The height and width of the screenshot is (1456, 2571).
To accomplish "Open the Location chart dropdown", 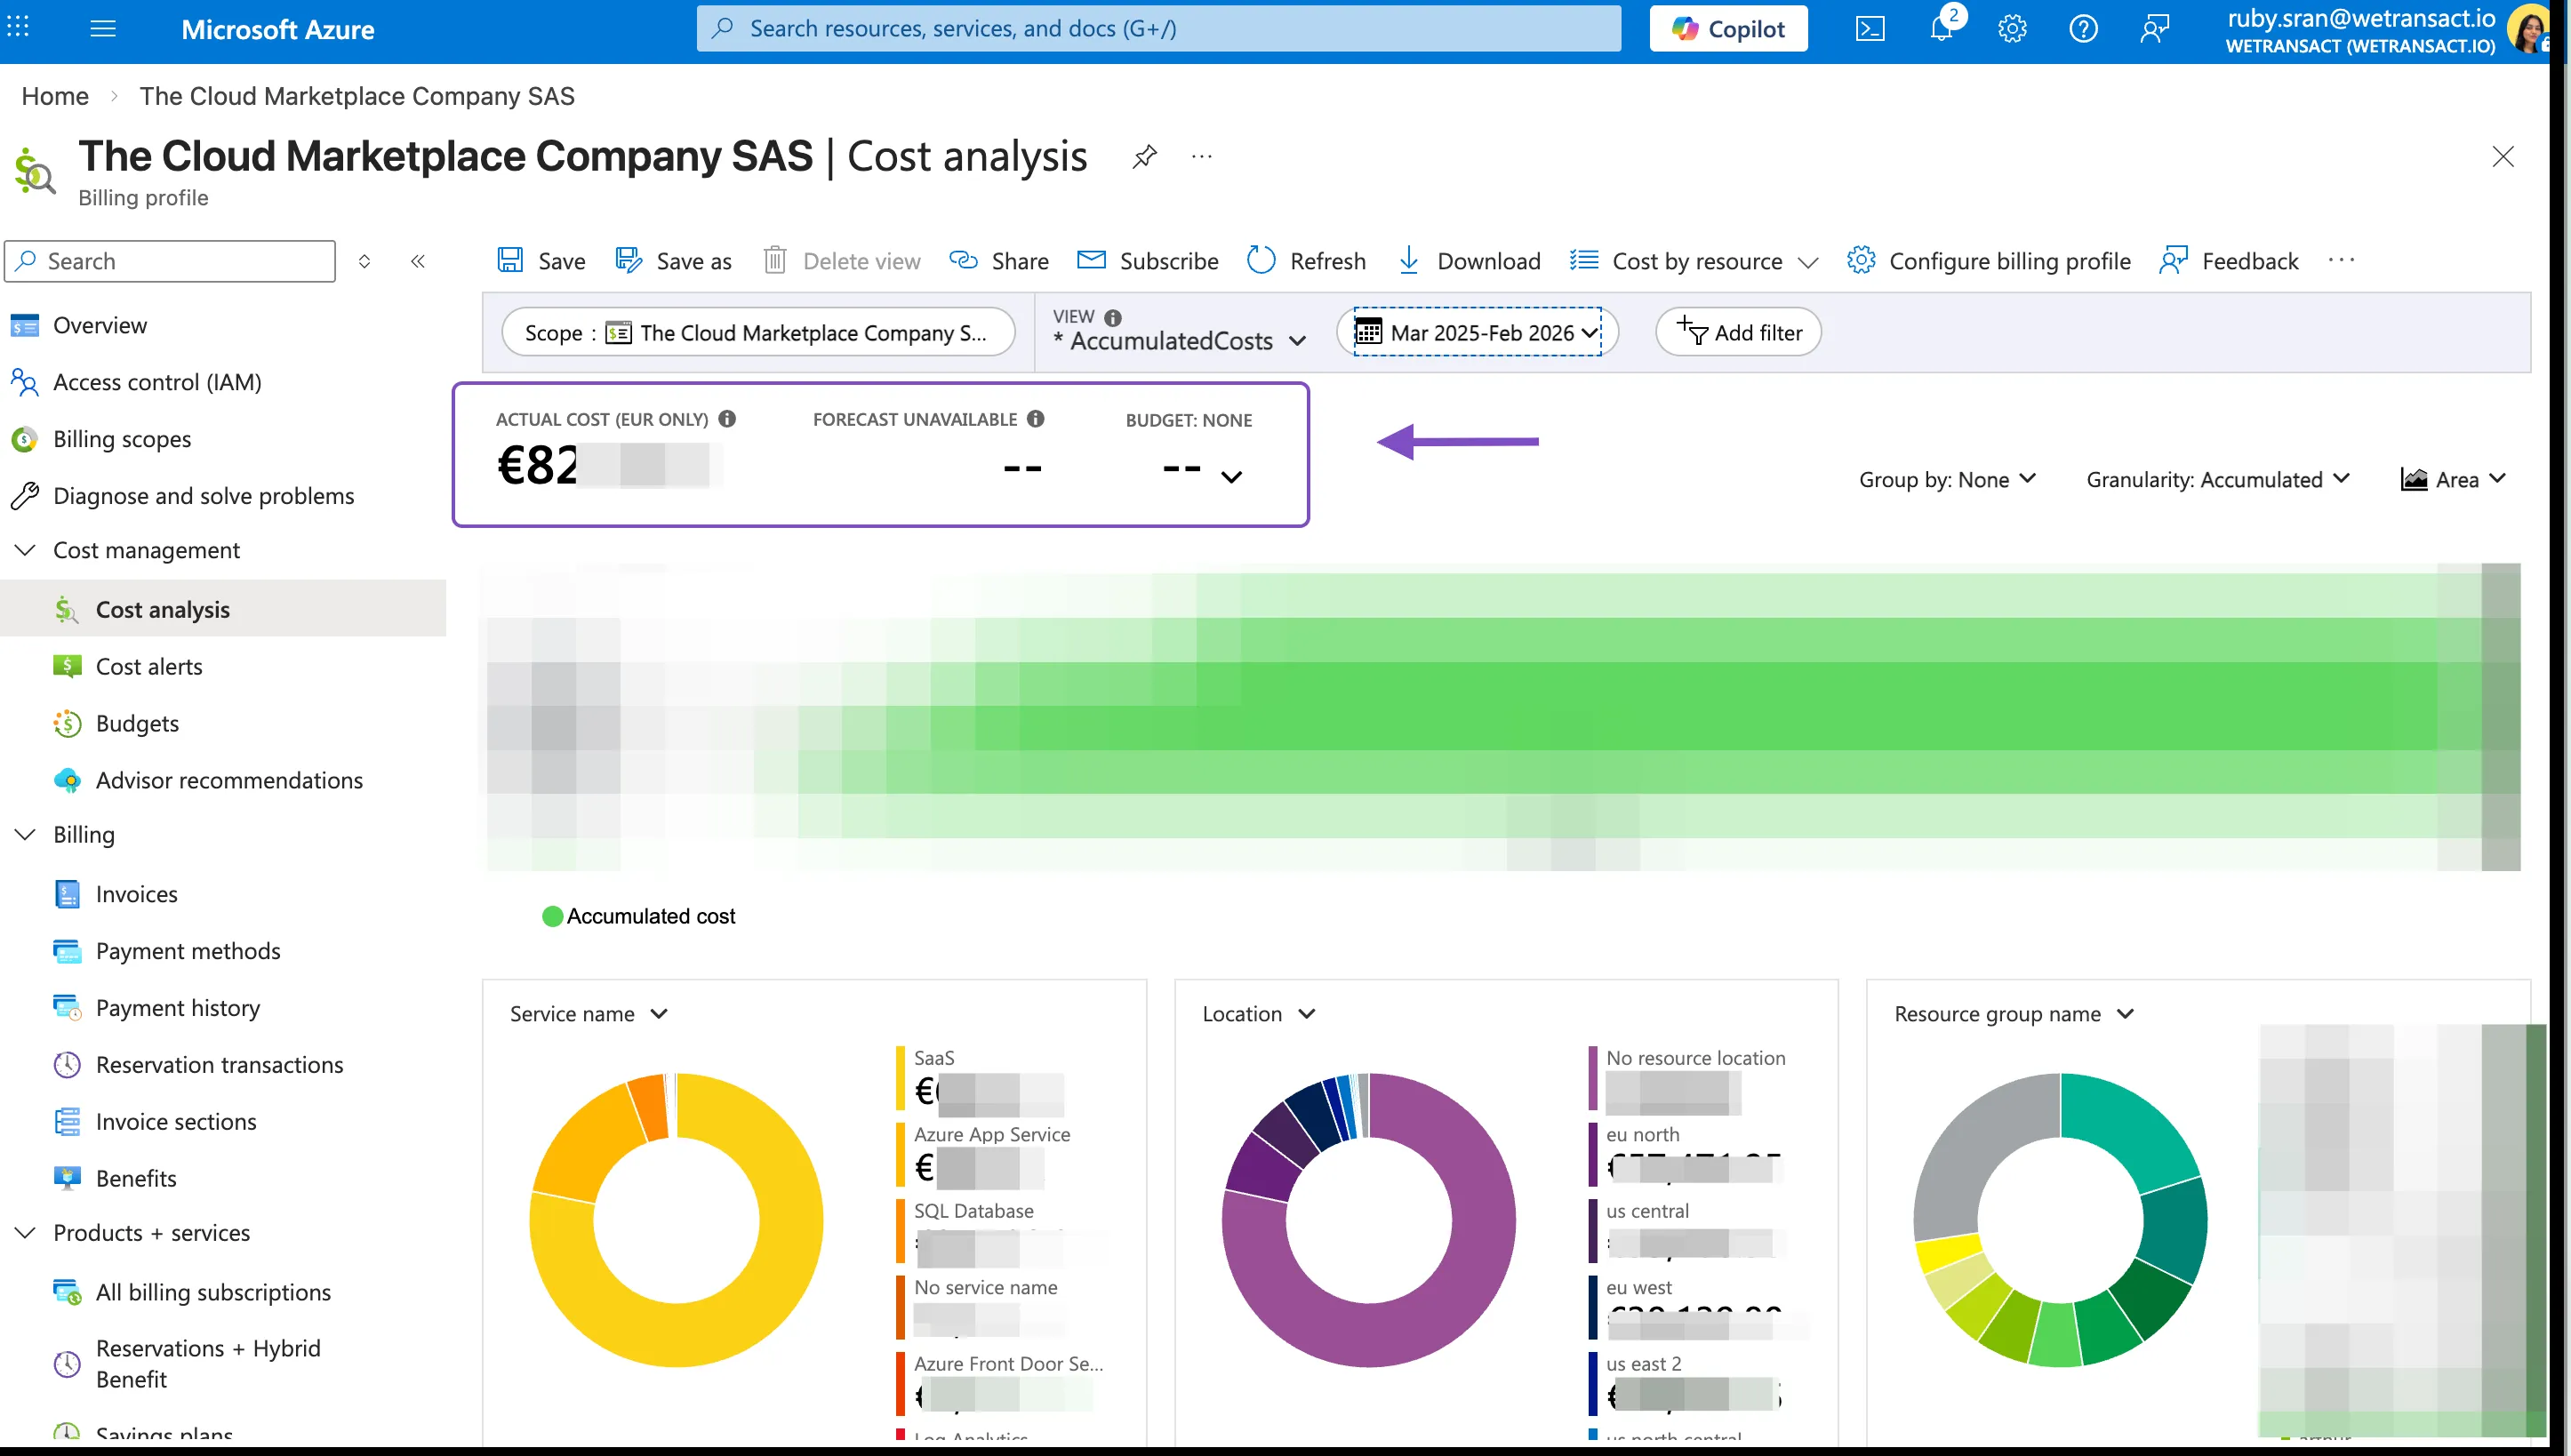I will (1259, 1014).
